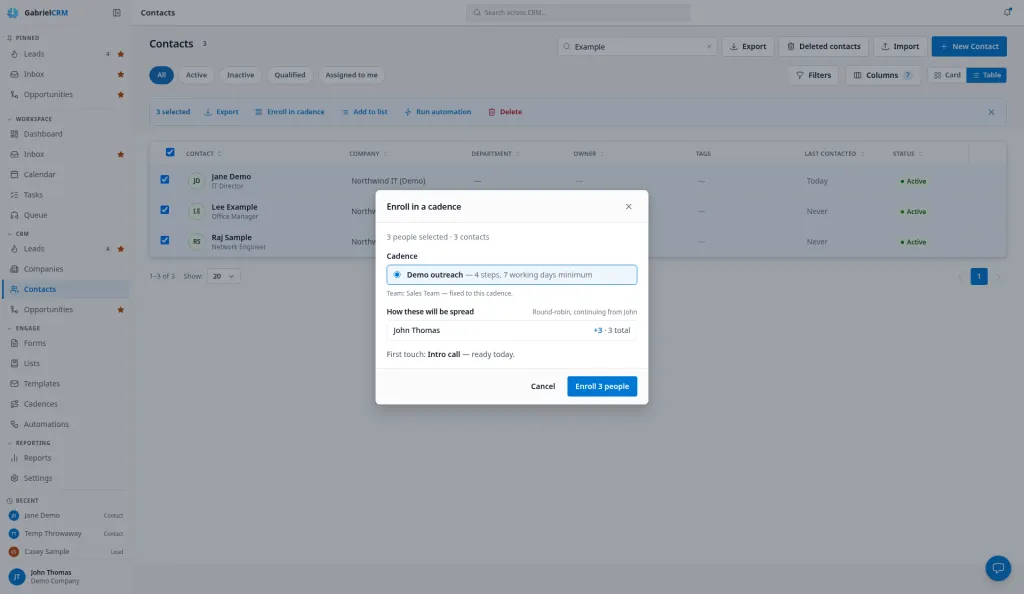Collapse the sidebar panel toggle icon

click(116, 12)
